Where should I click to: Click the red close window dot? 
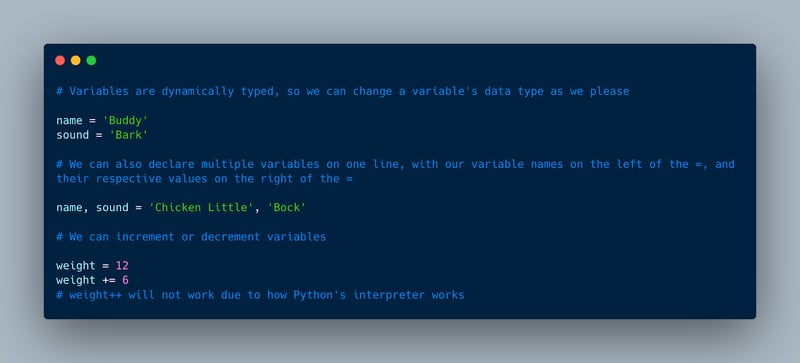click(x=60, y=61)
